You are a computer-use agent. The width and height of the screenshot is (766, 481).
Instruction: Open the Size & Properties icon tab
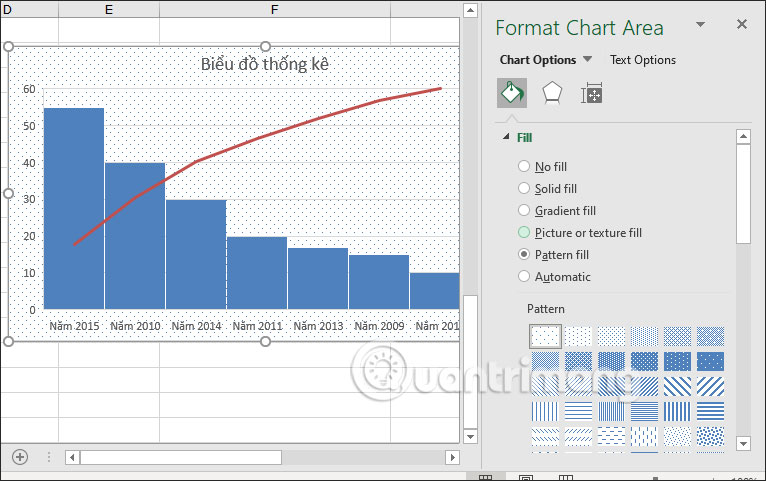point(592,94)
